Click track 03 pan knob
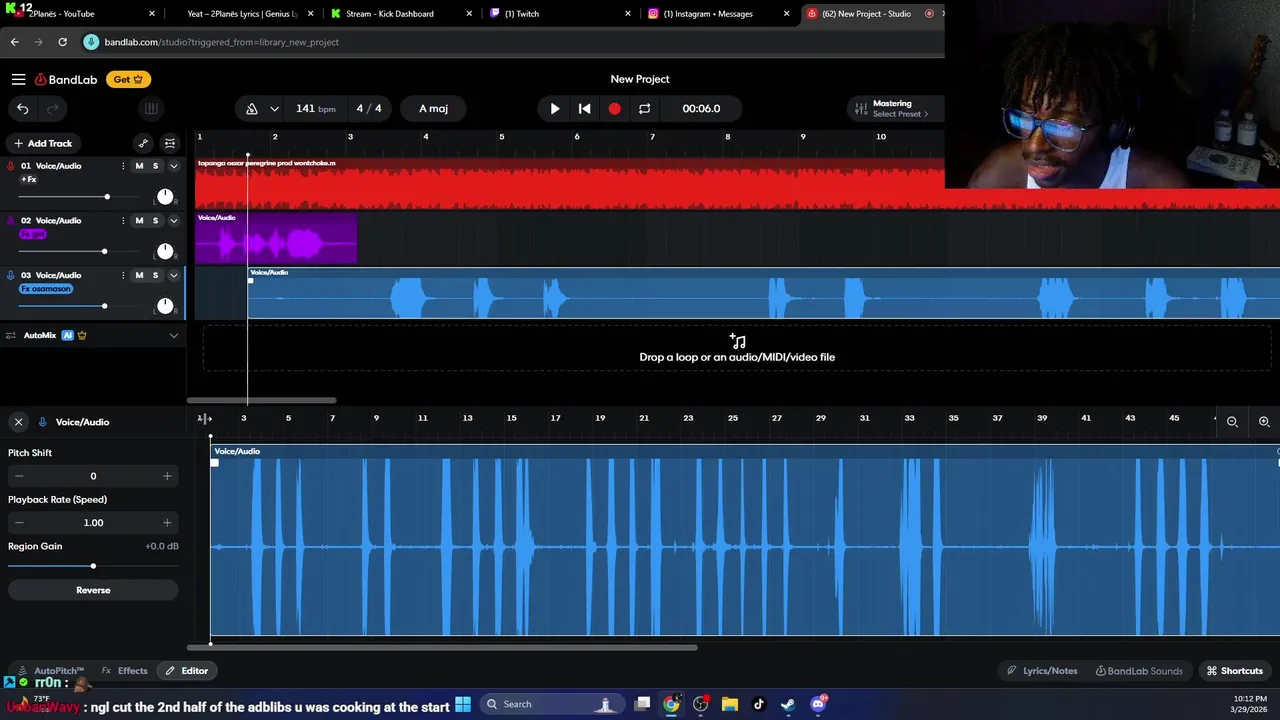 tap(165, 306)
